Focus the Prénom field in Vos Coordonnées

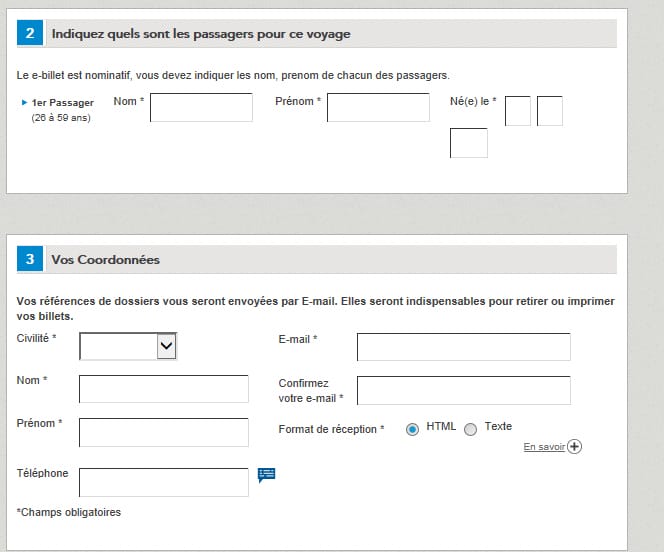[x=164, y=433]
